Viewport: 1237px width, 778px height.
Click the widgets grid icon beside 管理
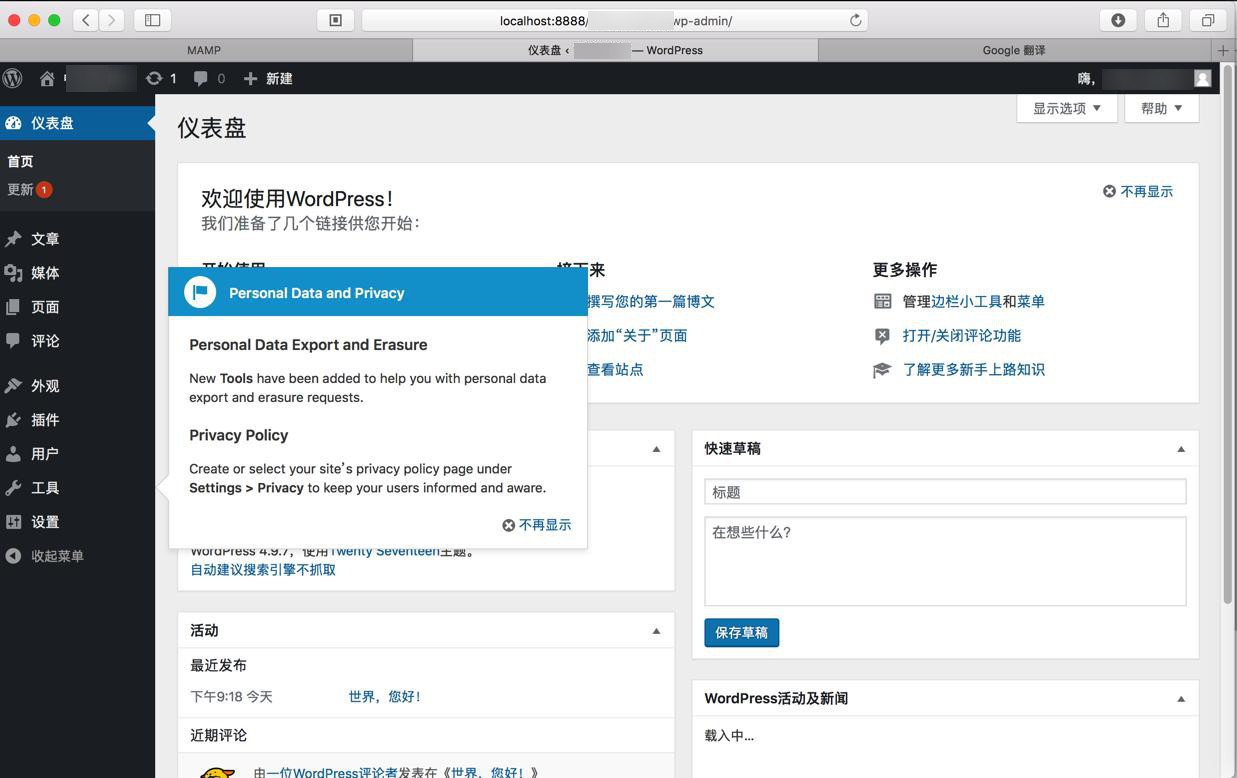click(882, 301)
